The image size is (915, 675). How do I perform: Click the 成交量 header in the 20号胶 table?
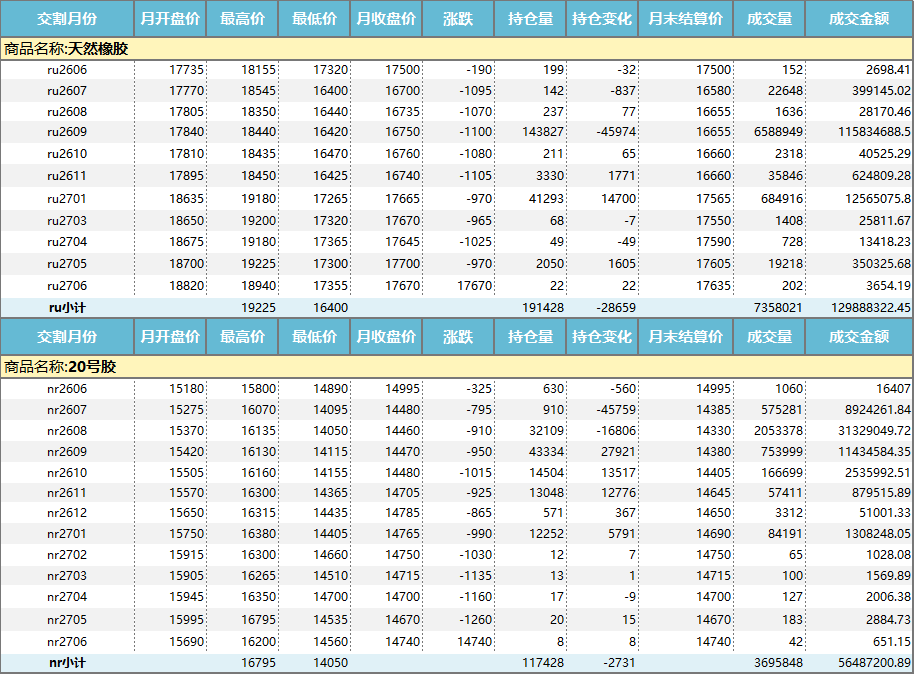(769, 337)
